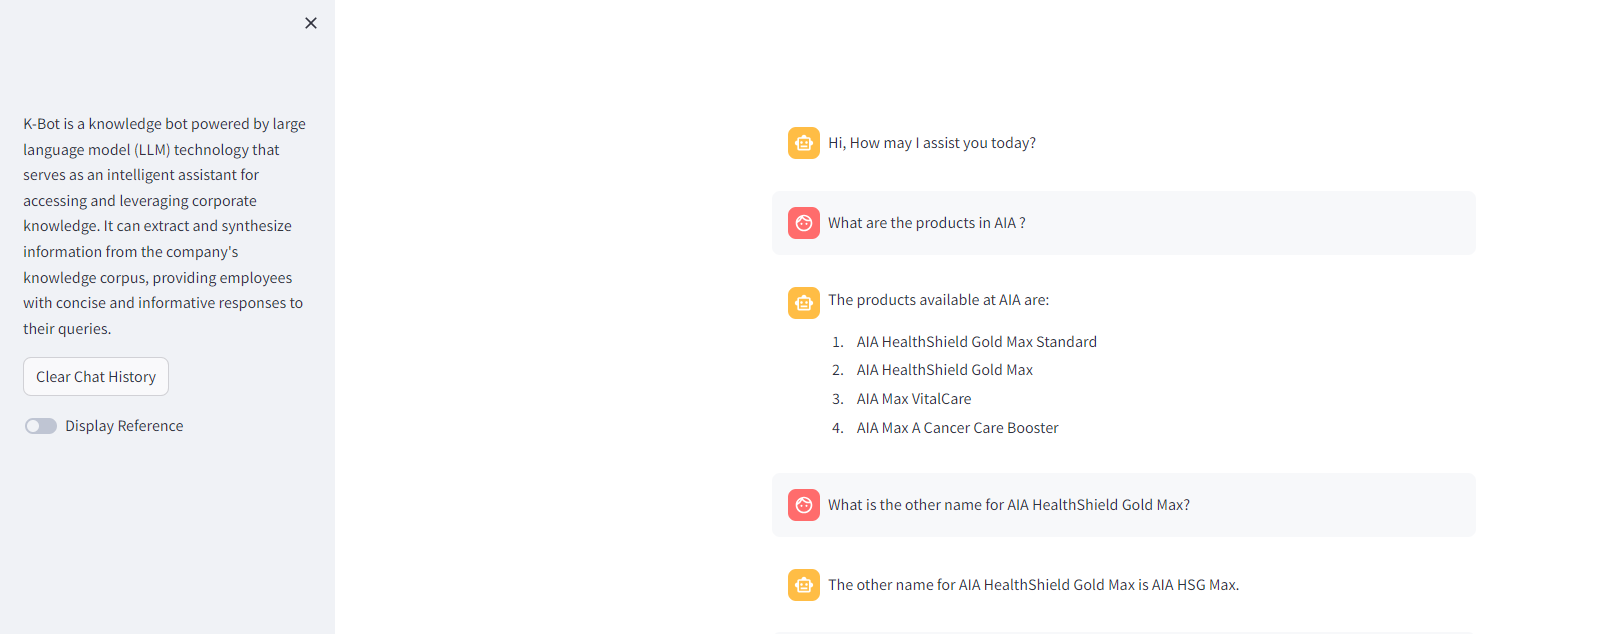Image resolution: width=1611 pixels, height=634 pixels.
Task: Clear the chat history
Action: [x=96, y=377]
